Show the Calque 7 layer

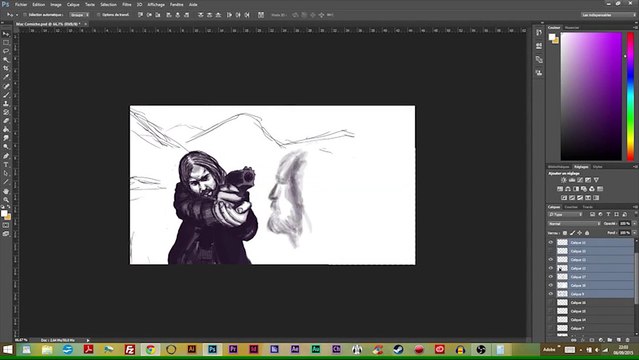551,328
